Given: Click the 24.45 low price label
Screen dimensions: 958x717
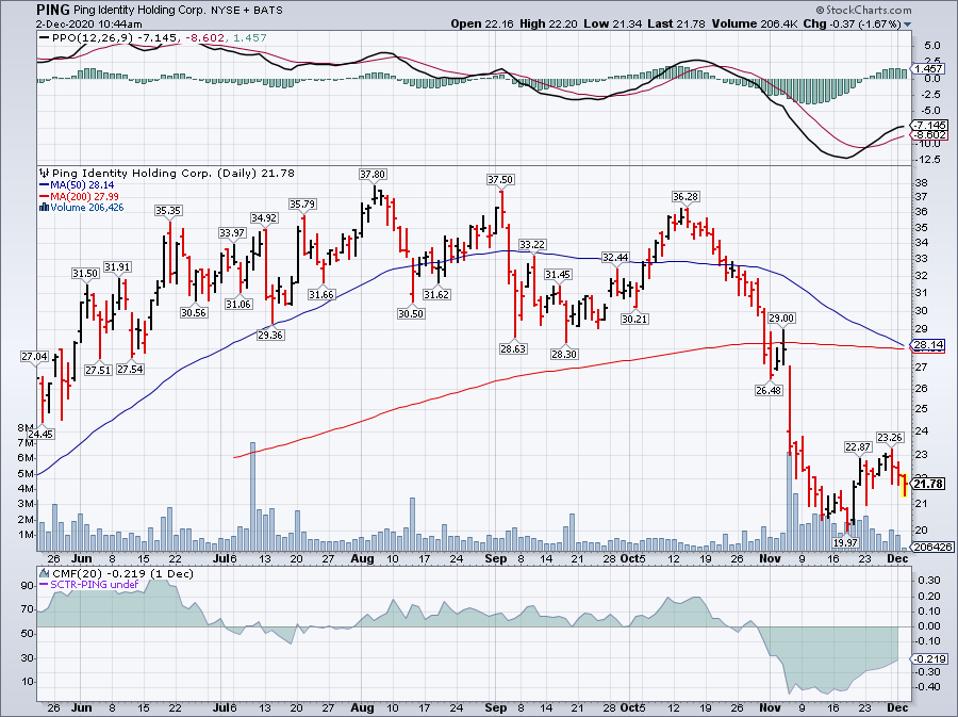Looking at the screenshot, I should [40, 434].
